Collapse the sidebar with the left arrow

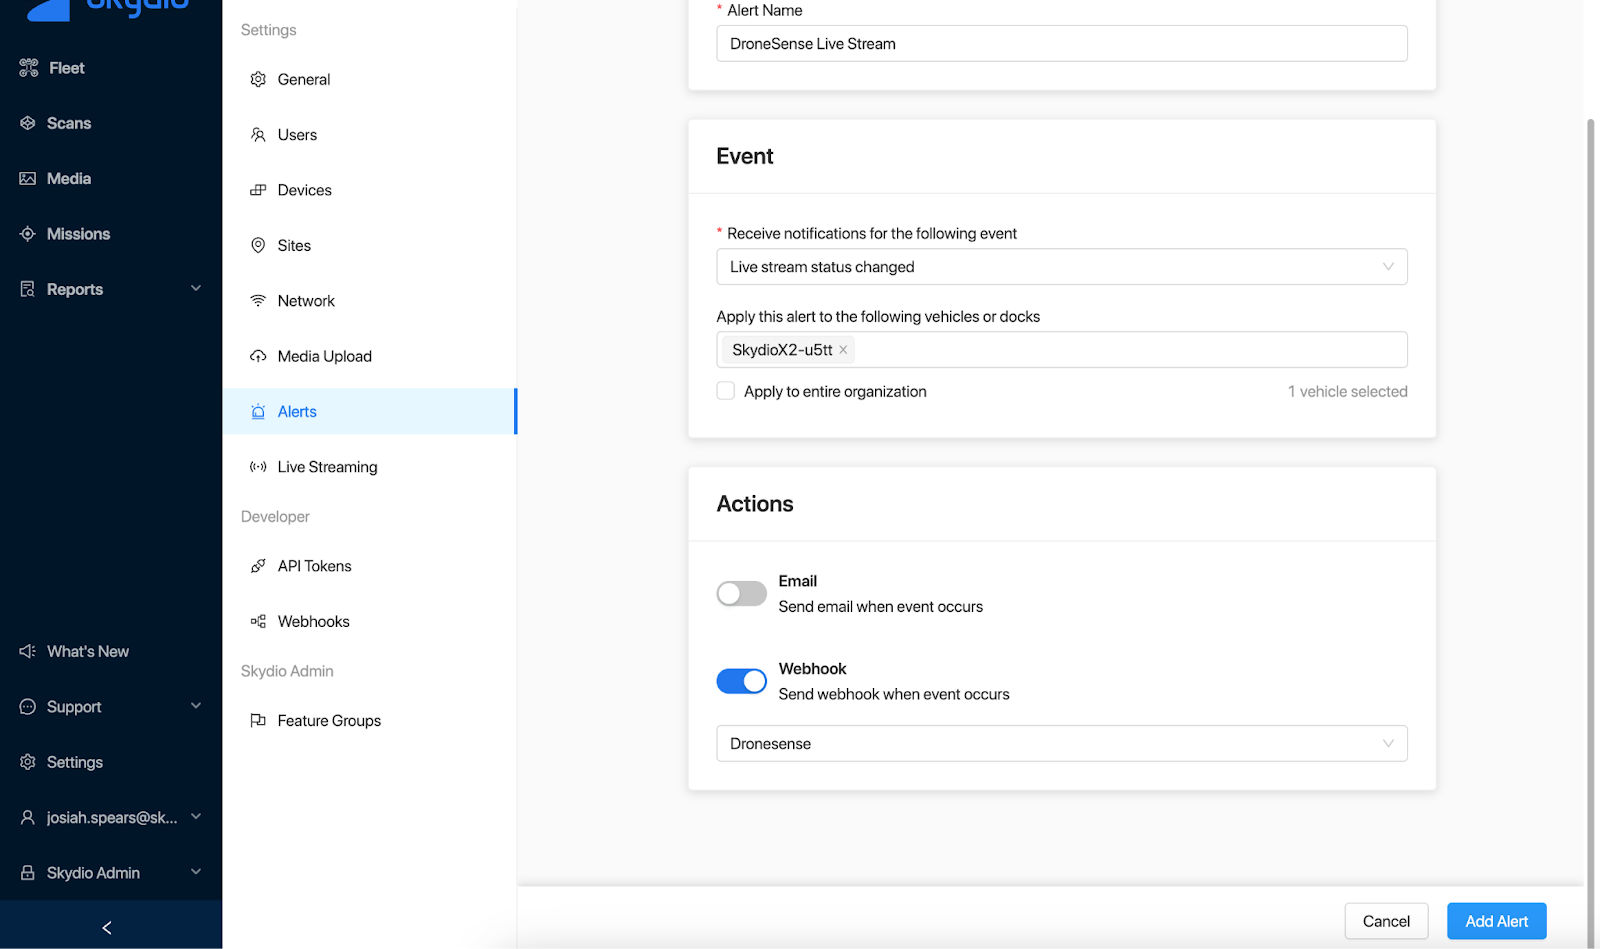click(x=107, y=928)
